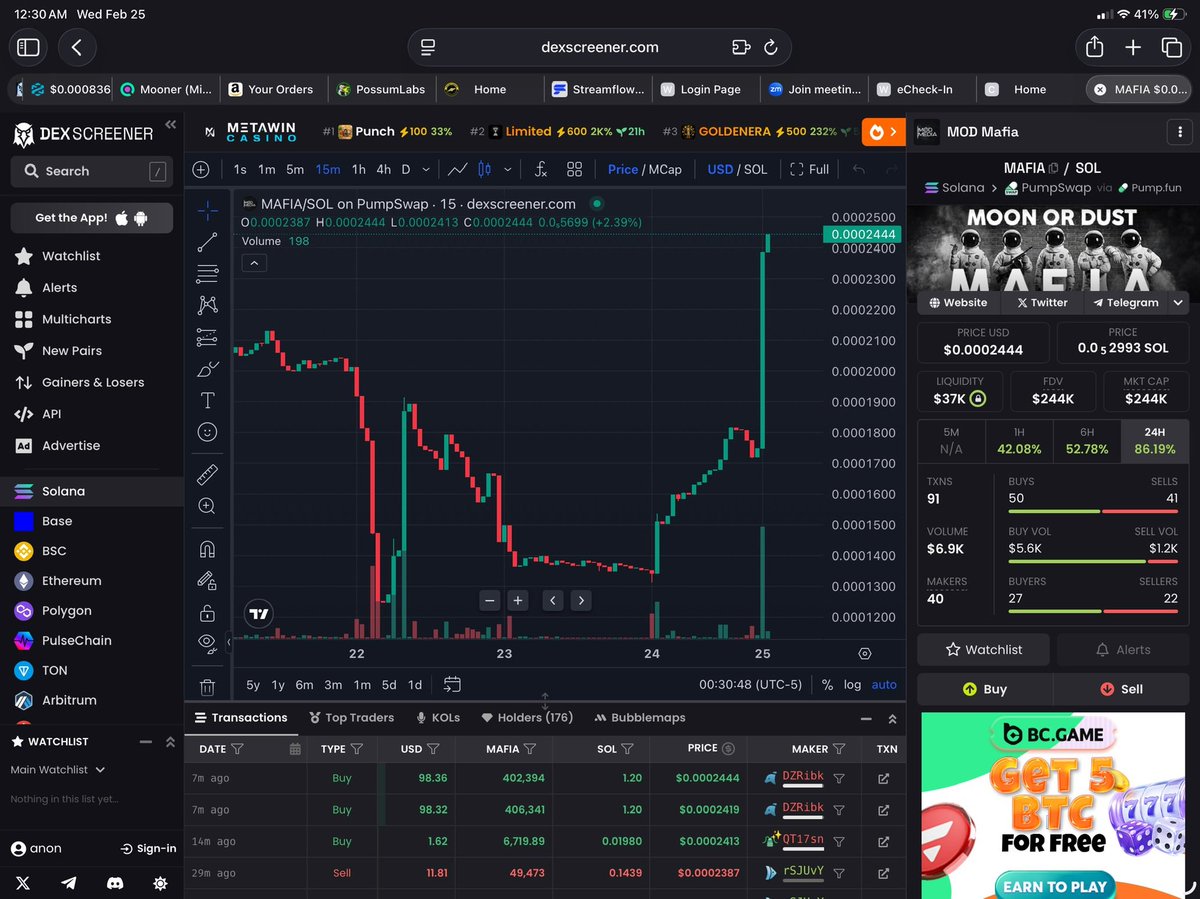This screenshot has height=899, width=1200.
Task: Open New Pairs page
Action: point(72,351)
